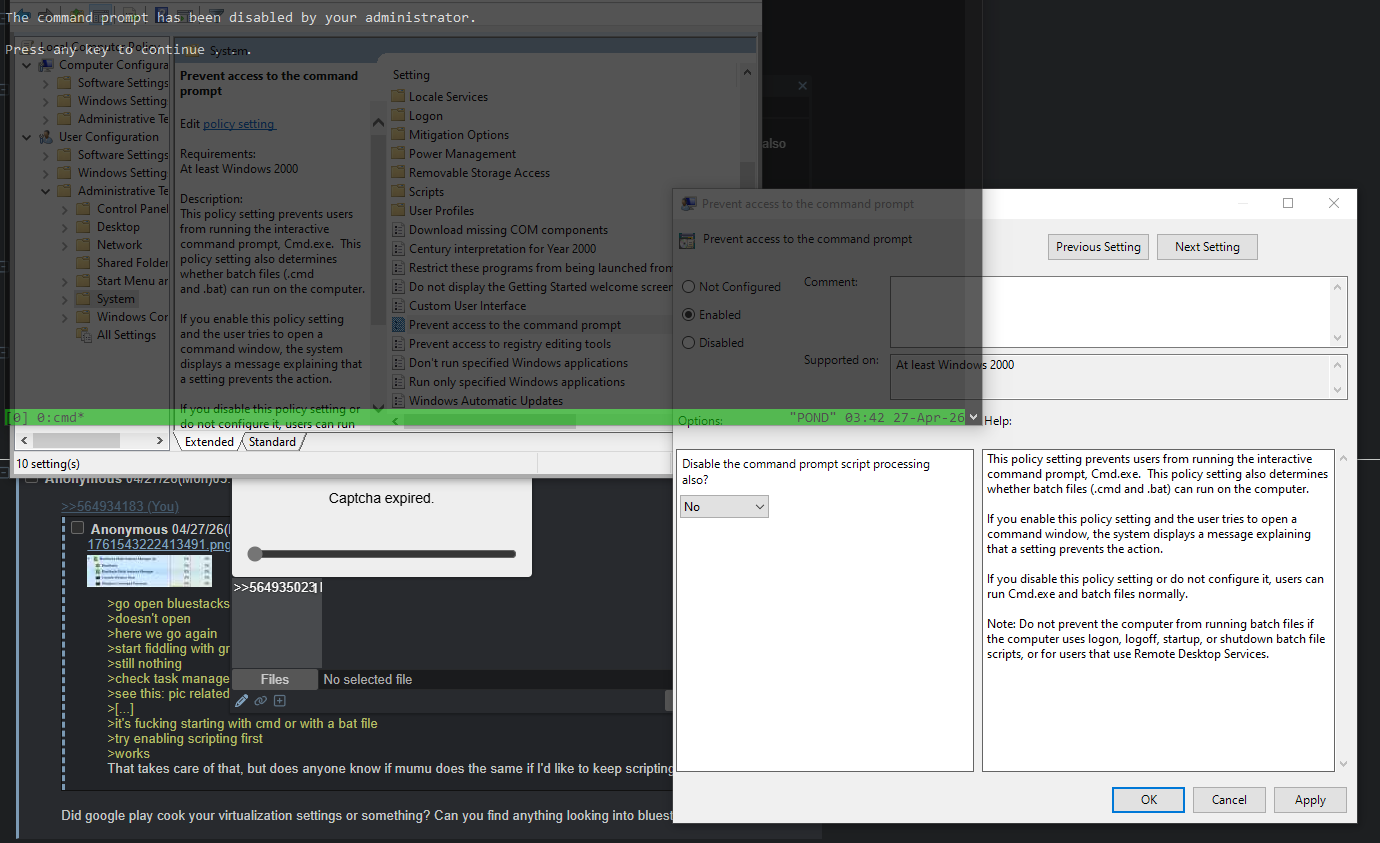This screenshot has height=843, width=1380.
Task: Open the >>564934183 (You) quote link
Action: click(x=120, y=507)
